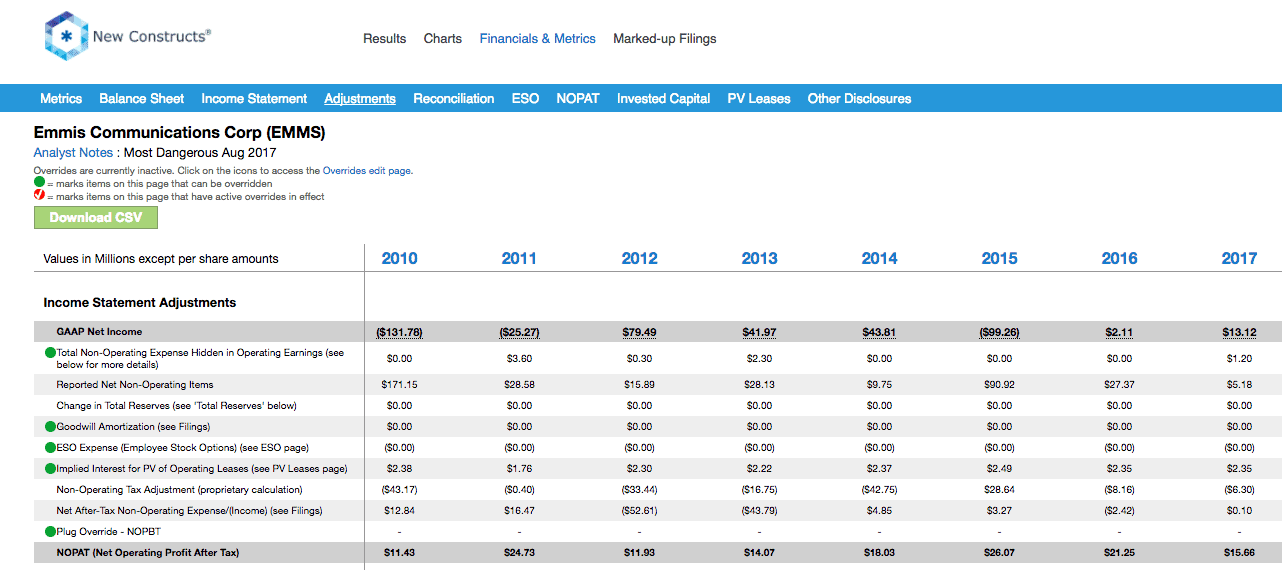Click green override dot beside Implied Interest
This screenshot has height=570, width=1282.
(x=50, y=469)
